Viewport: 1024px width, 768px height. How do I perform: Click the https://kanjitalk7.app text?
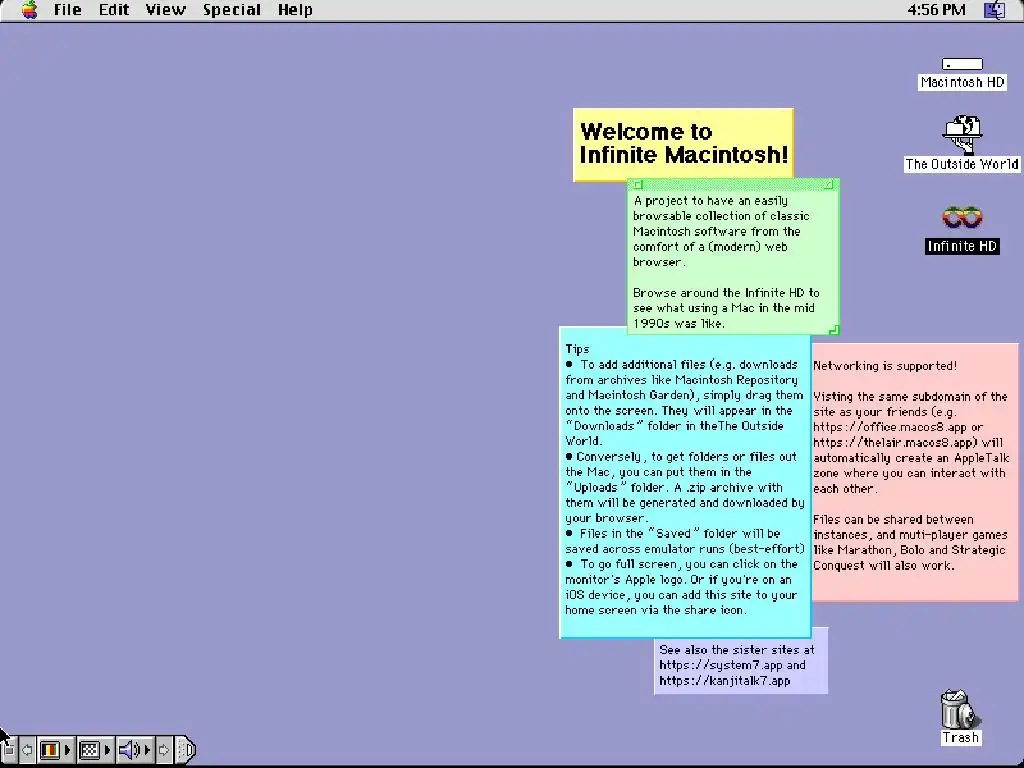pyautogui.click(x=725, y=680)
